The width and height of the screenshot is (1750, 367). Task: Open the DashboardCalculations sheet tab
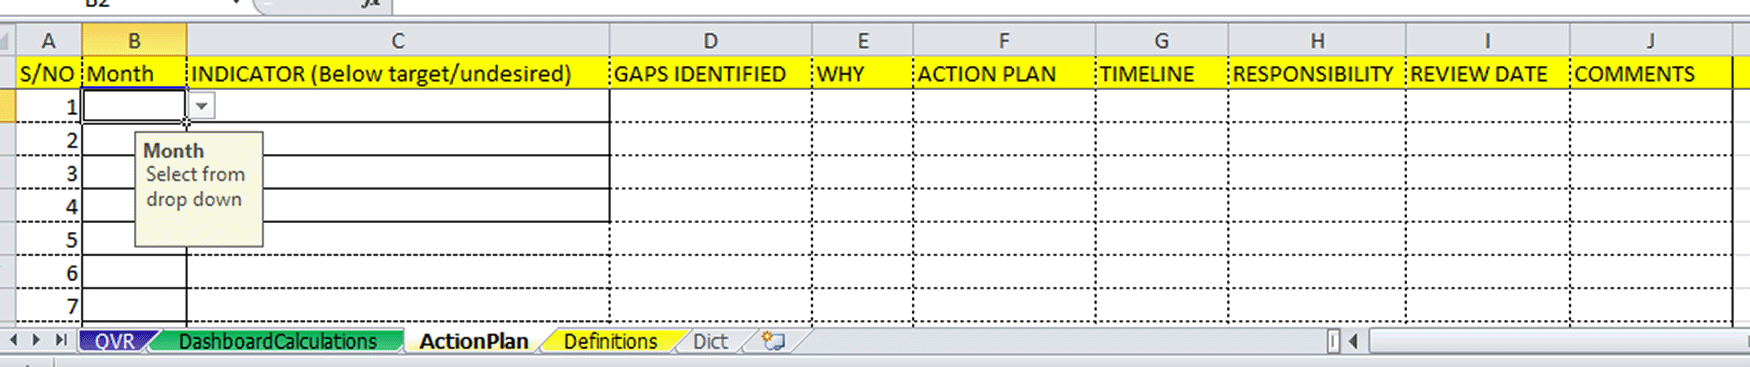[x=278, y=341]
